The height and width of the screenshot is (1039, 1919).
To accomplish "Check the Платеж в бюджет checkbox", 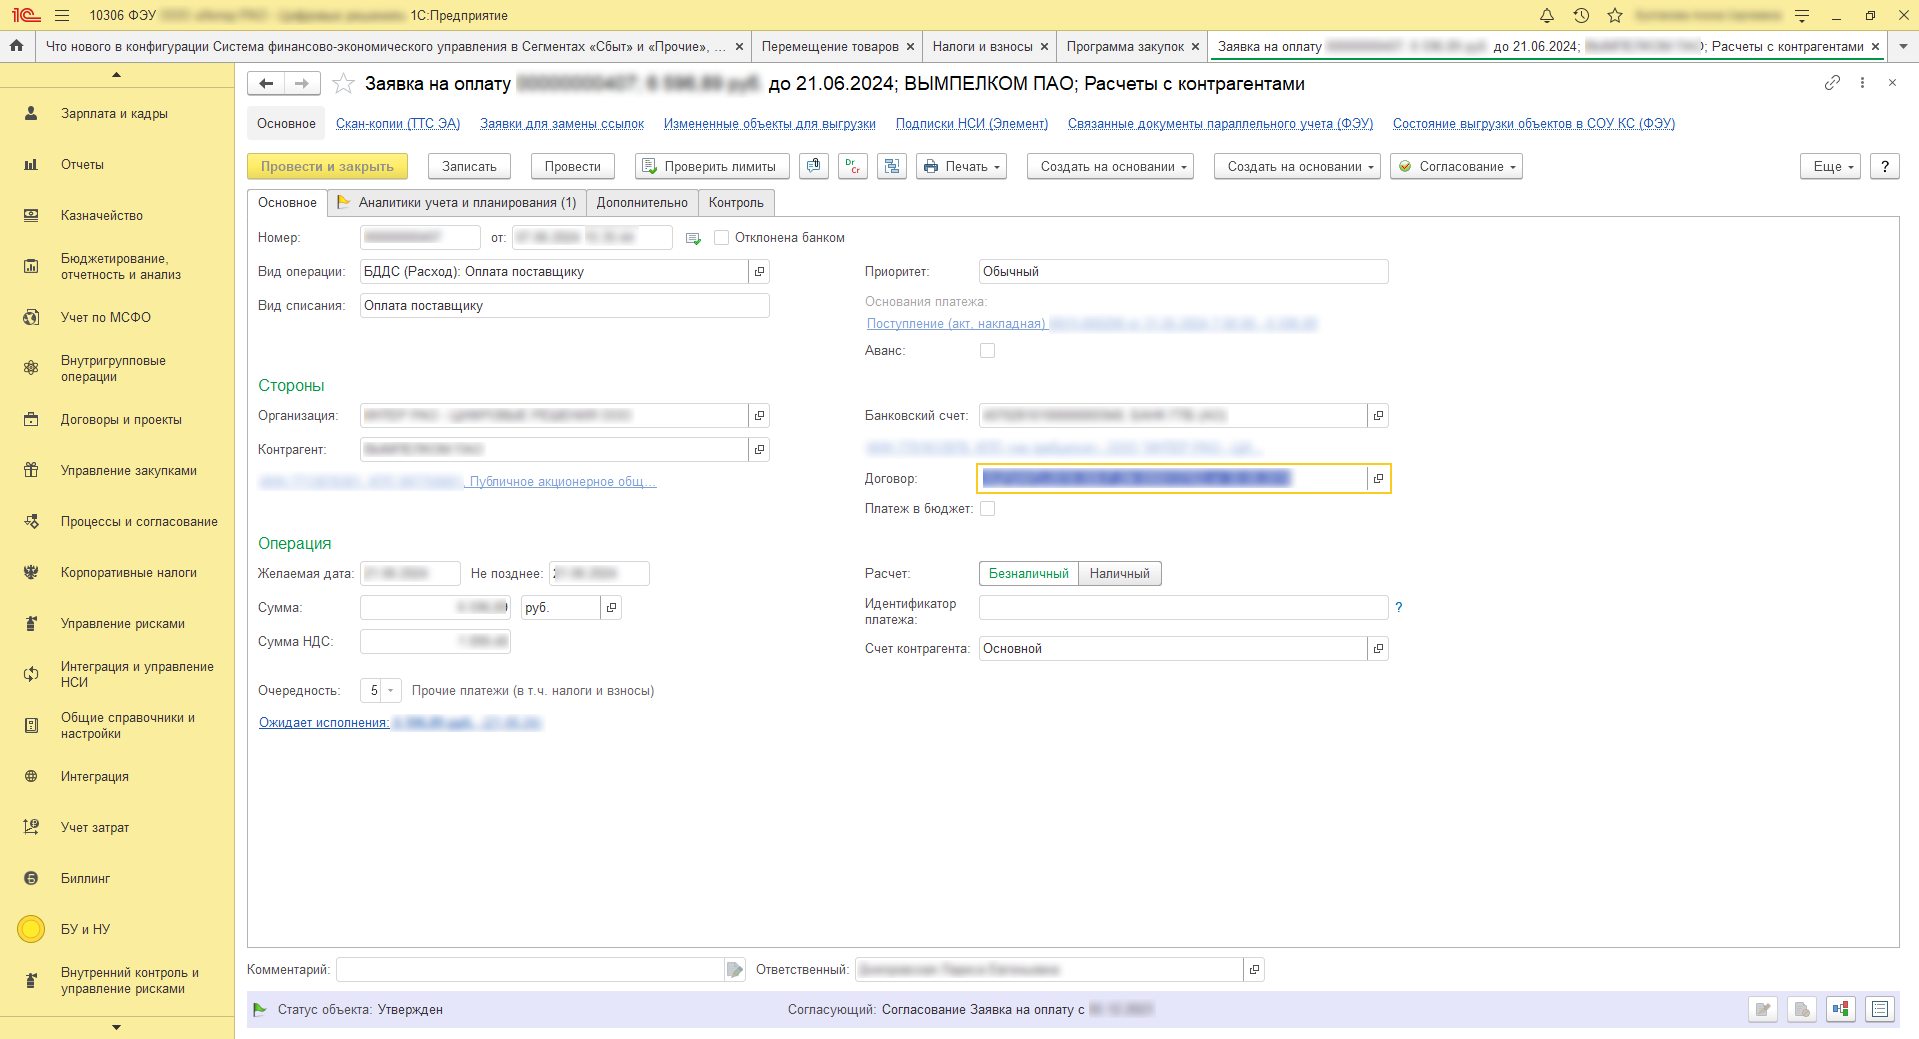I will click(988, 509).
